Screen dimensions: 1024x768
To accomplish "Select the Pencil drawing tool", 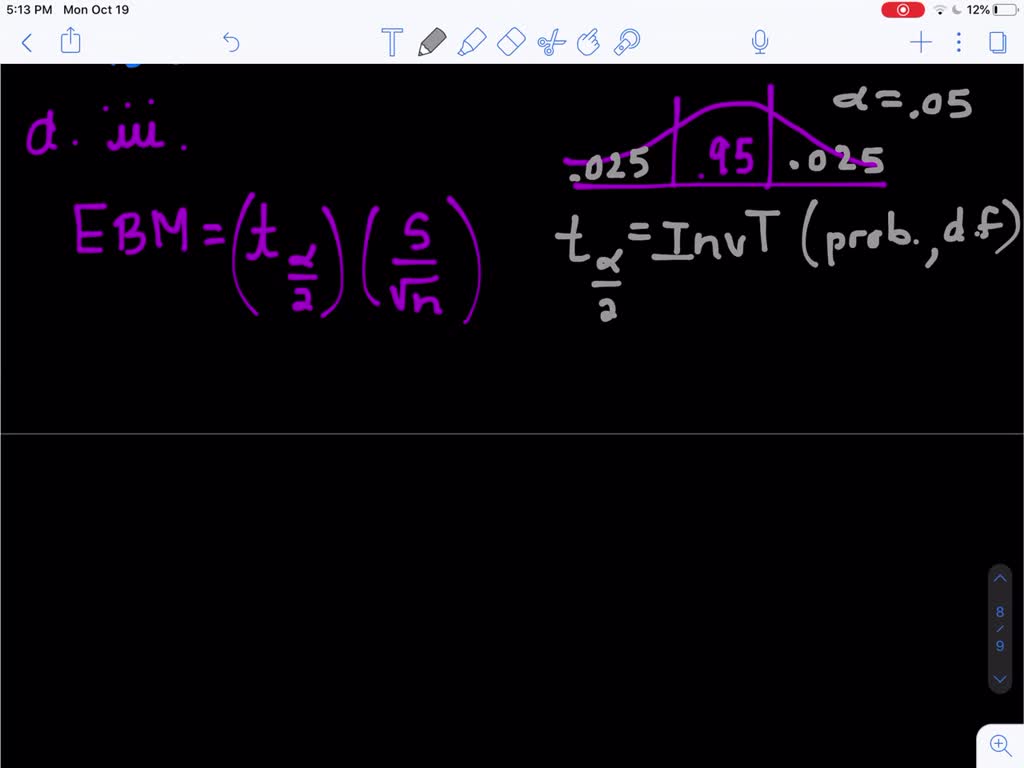I will point(432,42).
